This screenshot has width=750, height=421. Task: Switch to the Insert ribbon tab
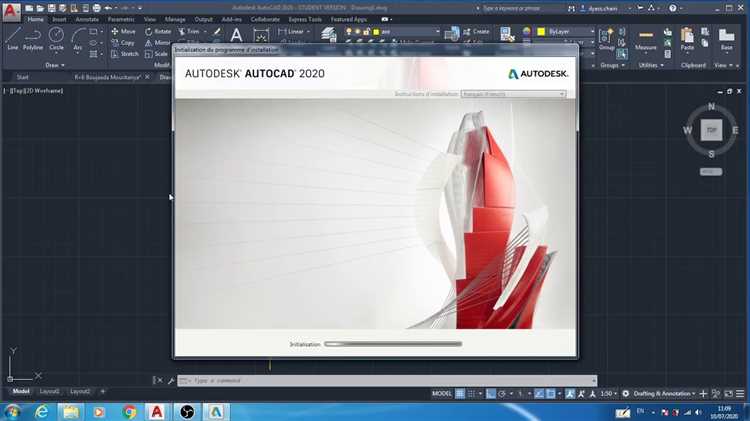59,19
